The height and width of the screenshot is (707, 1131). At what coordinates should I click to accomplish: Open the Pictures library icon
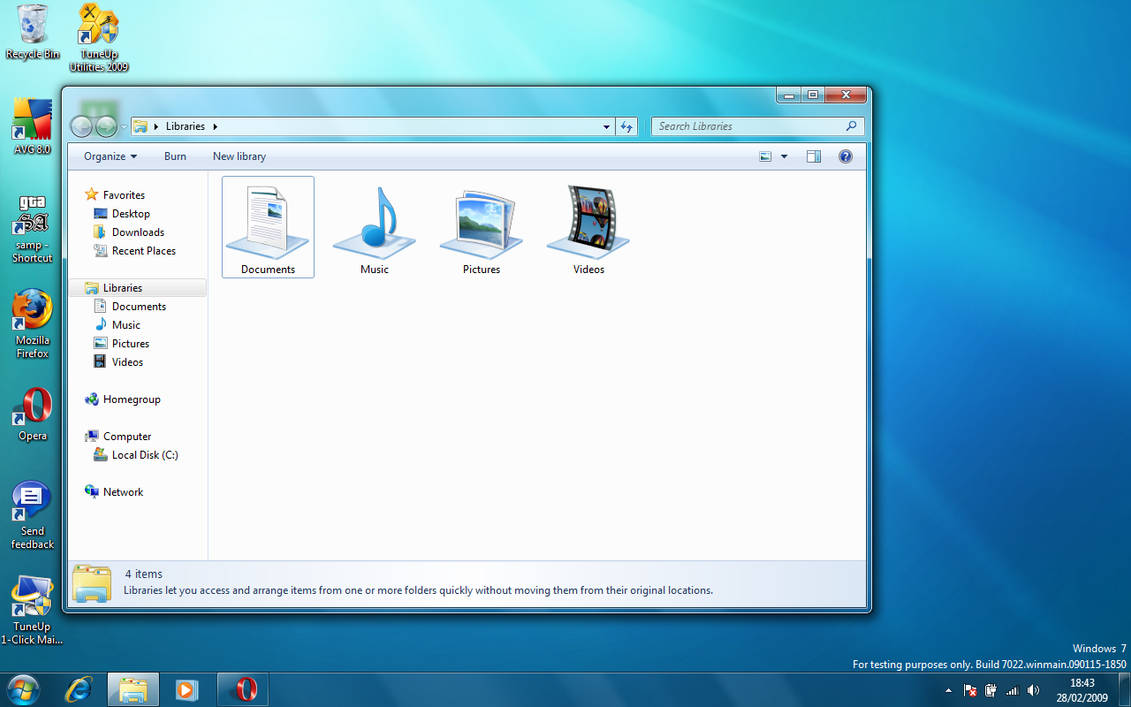pyautogui.click(x=481, y=229)
